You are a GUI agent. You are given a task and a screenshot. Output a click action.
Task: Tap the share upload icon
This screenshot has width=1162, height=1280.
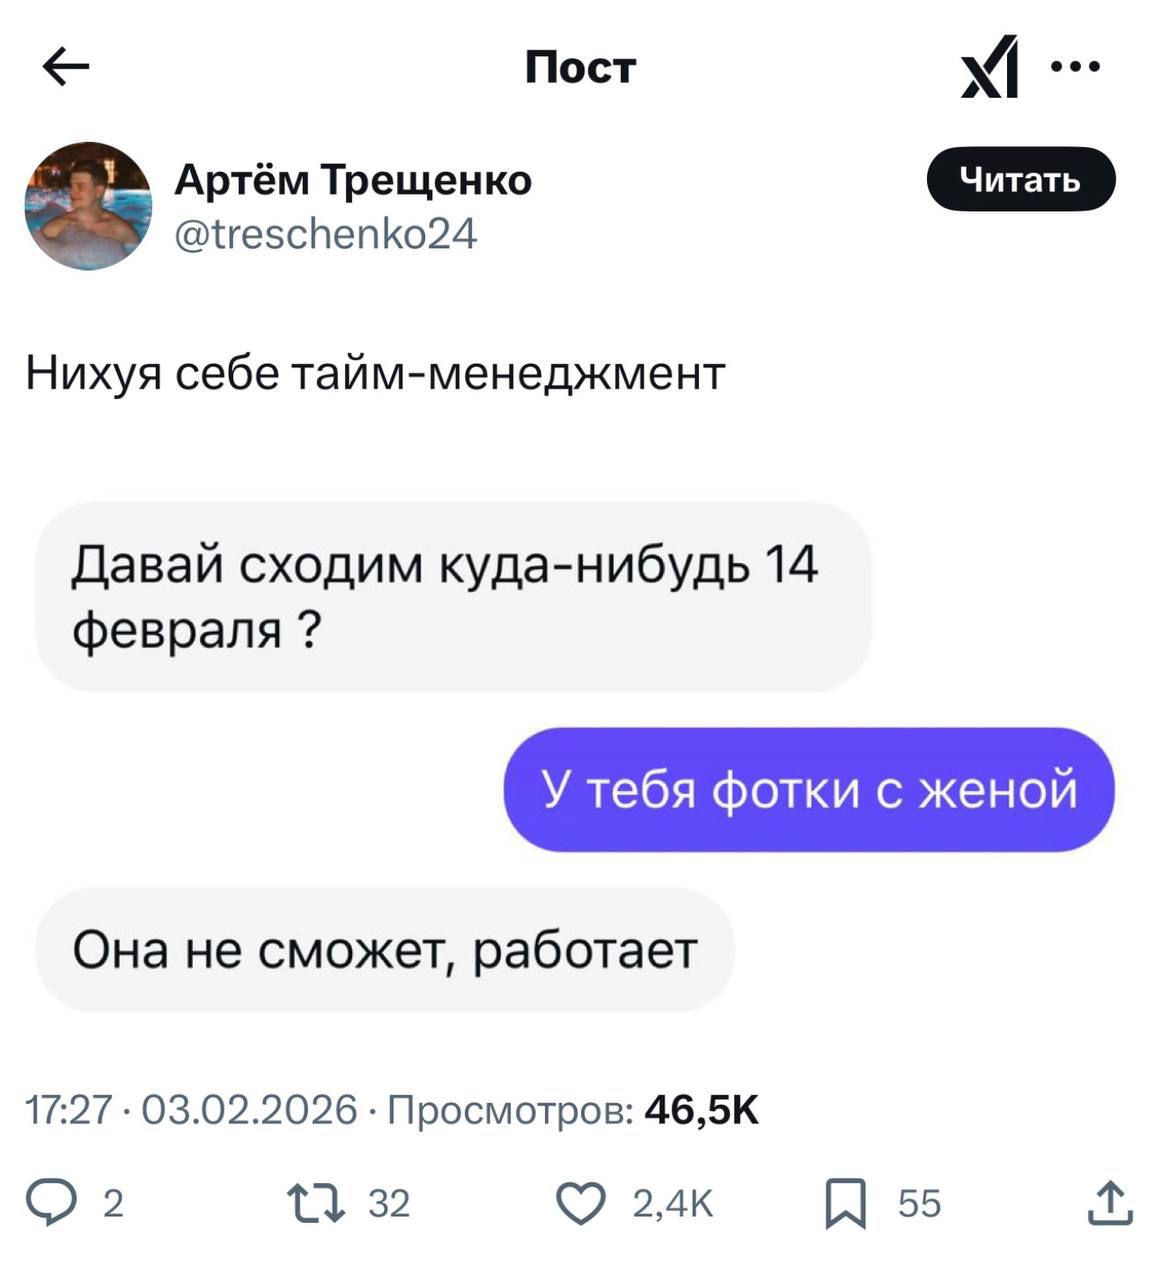point(1110,1202)
